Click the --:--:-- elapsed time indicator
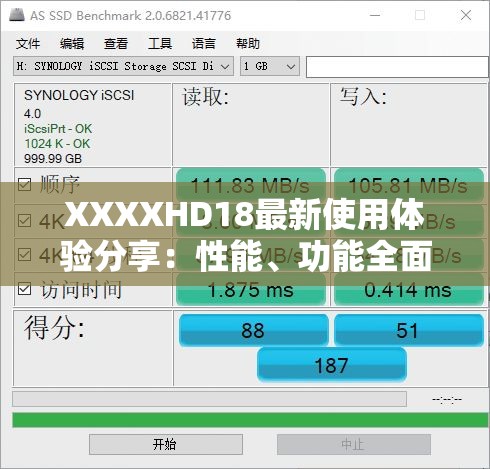490x469 pixels. point(447,399)
